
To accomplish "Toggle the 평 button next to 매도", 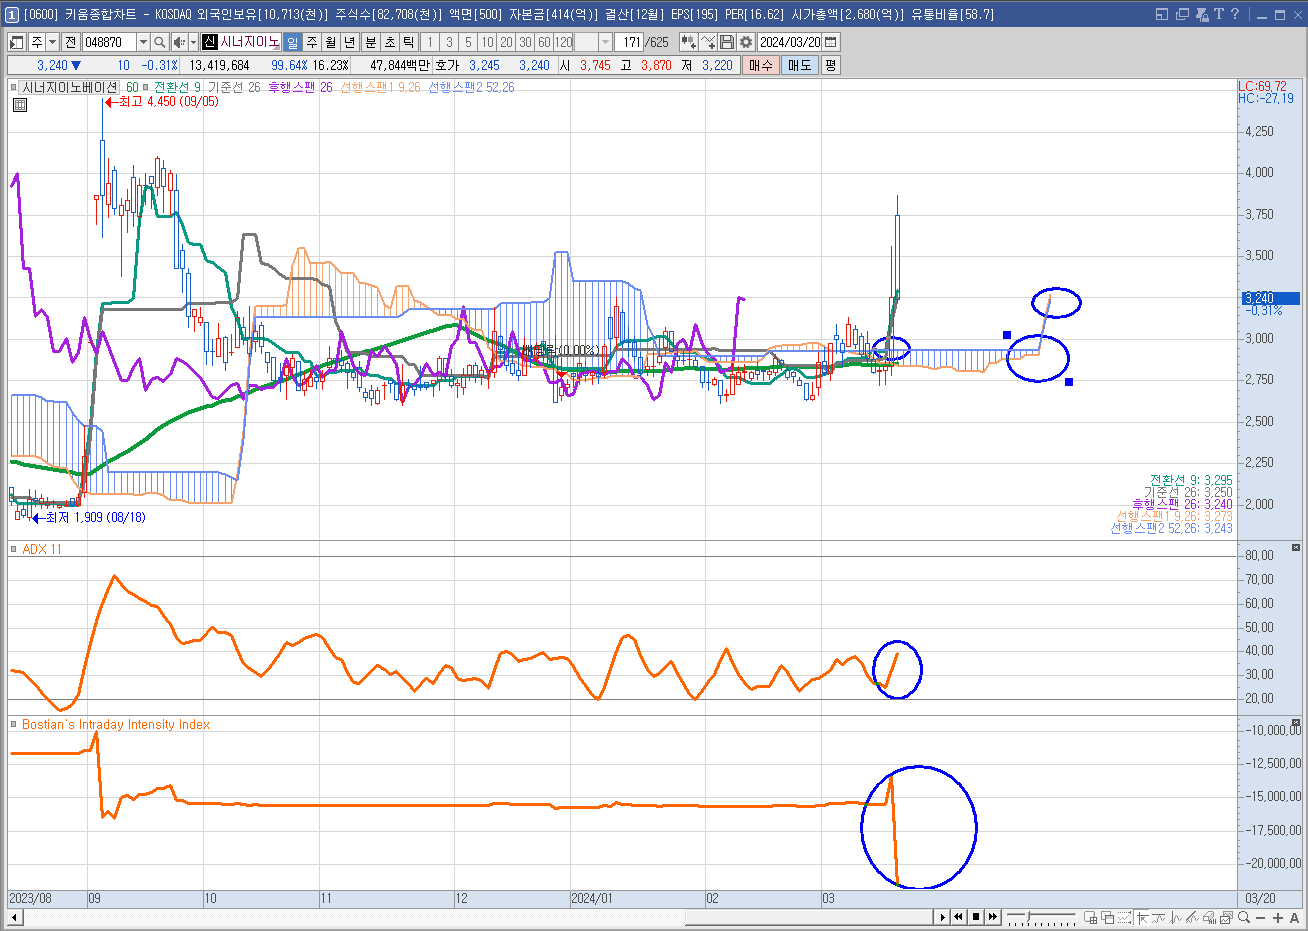I will (830, 65).
